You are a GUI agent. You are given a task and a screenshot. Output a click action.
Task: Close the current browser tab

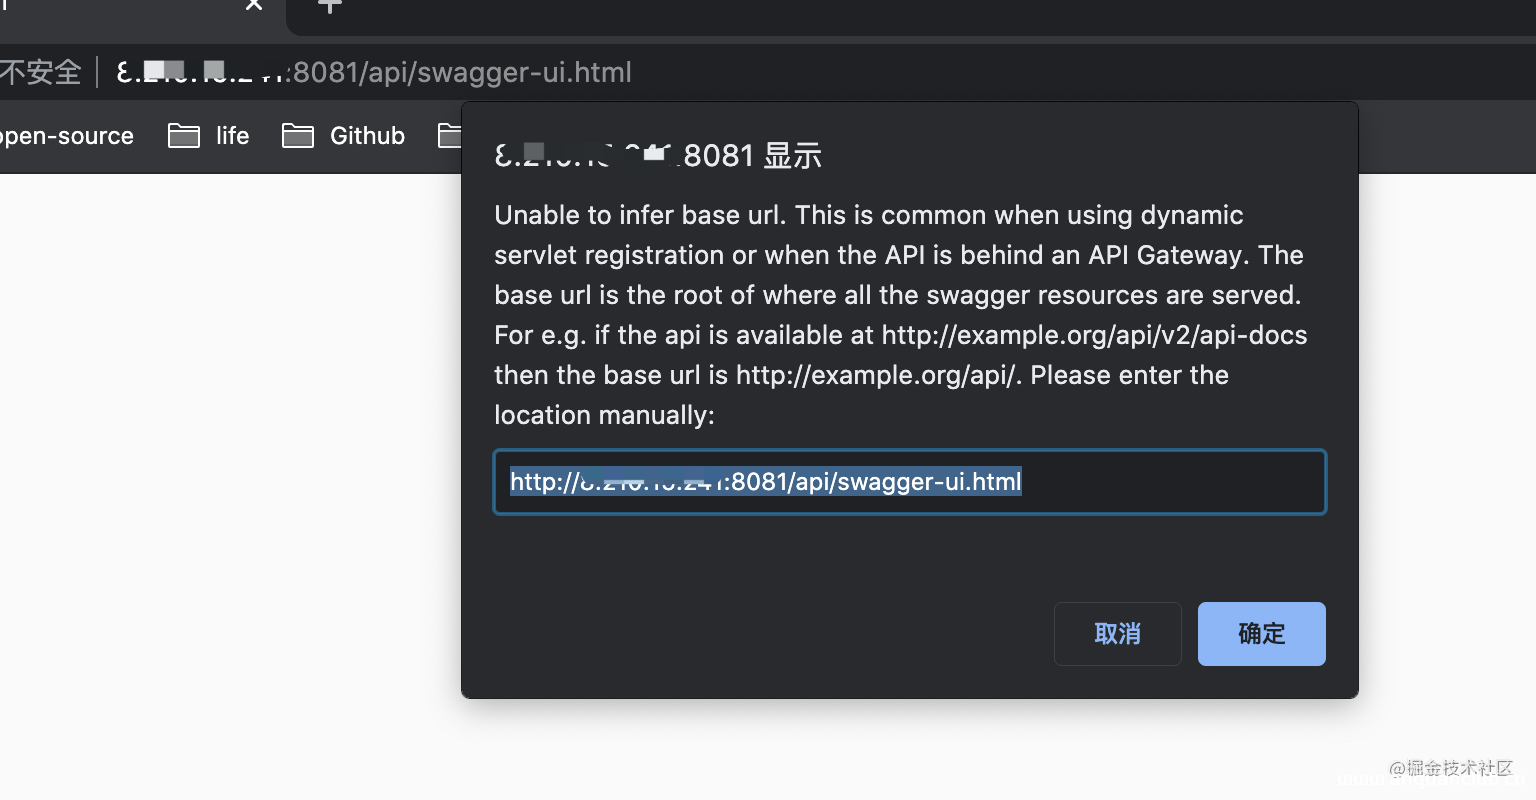pyautogui.click(x=252, y=8)
